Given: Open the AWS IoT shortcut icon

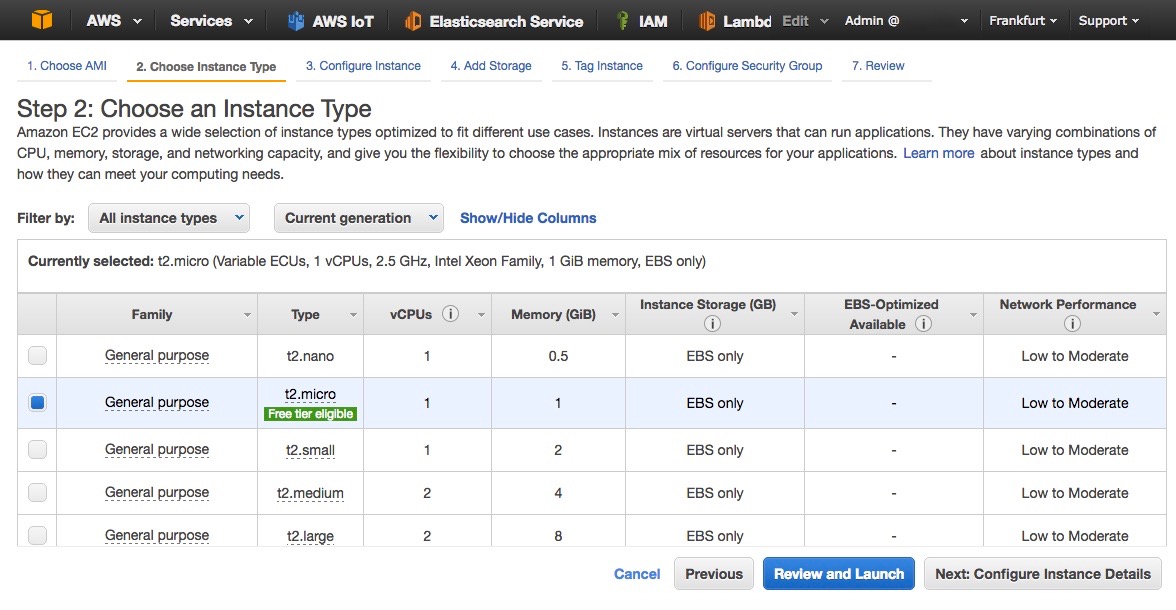Looking at the screenshot, I should [x=296, y=21].
